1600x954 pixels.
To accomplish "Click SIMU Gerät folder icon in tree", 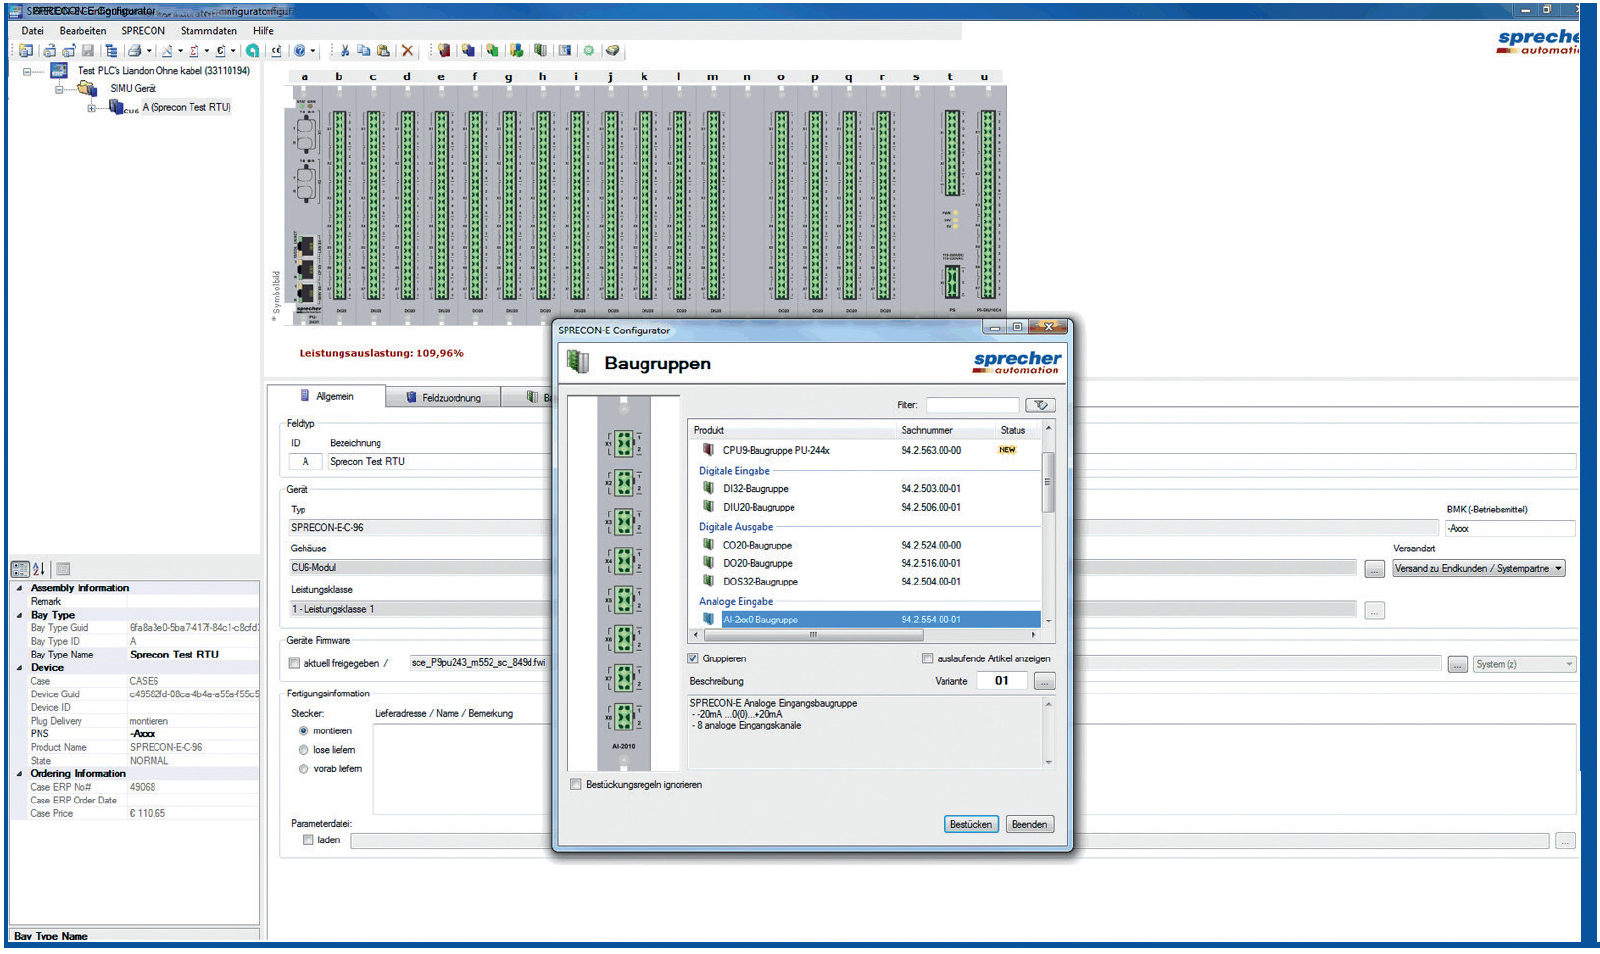I will click(x=87, y=89).
